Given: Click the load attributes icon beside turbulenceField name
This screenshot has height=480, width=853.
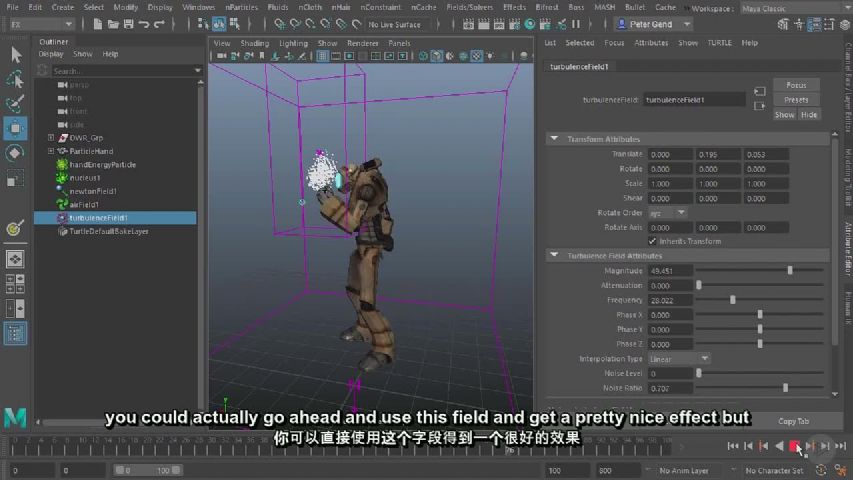Looking at the screenshot, I should [x=759, y=91].
